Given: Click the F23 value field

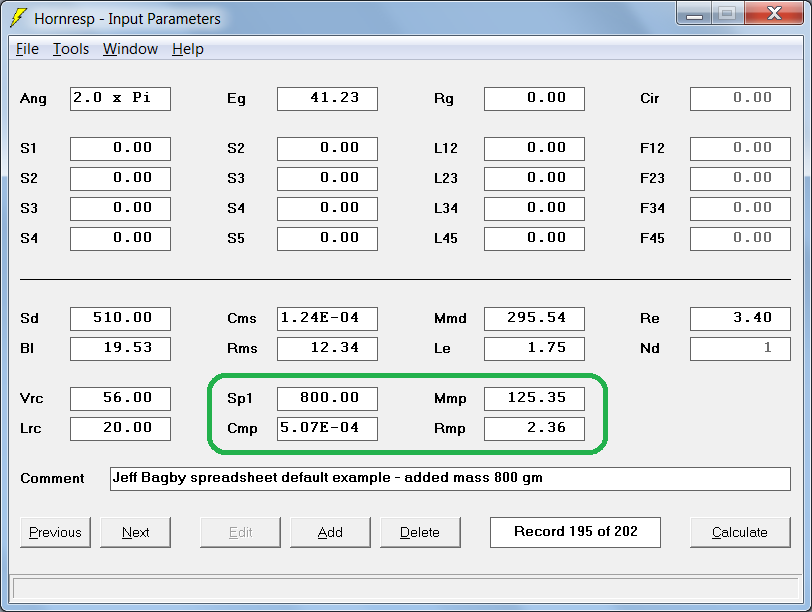Looking at the screenshot, I should 741,179.
